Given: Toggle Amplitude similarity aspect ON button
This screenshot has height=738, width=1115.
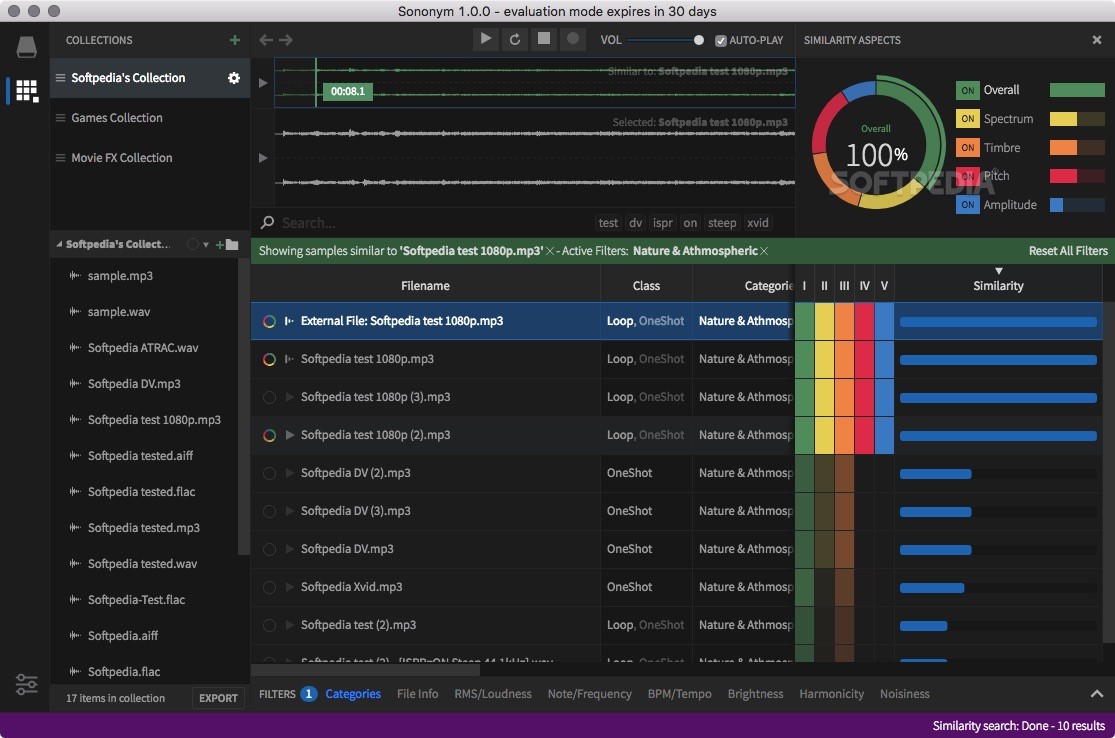Looking at the screenshot, I should 967,205.
